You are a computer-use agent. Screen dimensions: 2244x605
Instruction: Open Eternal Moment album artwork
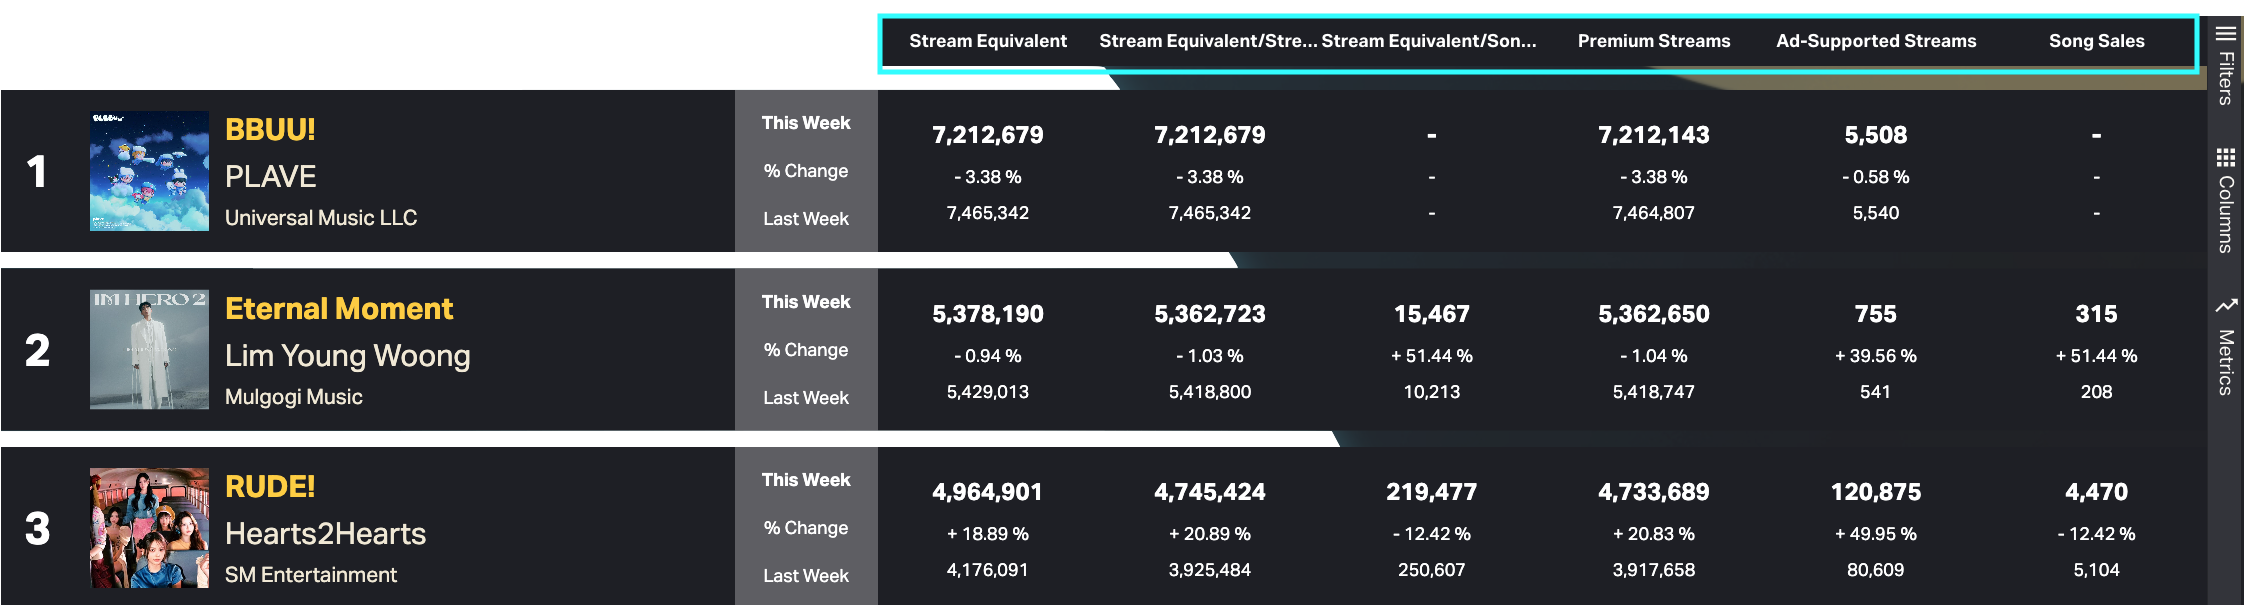click(x=149, y=350)
